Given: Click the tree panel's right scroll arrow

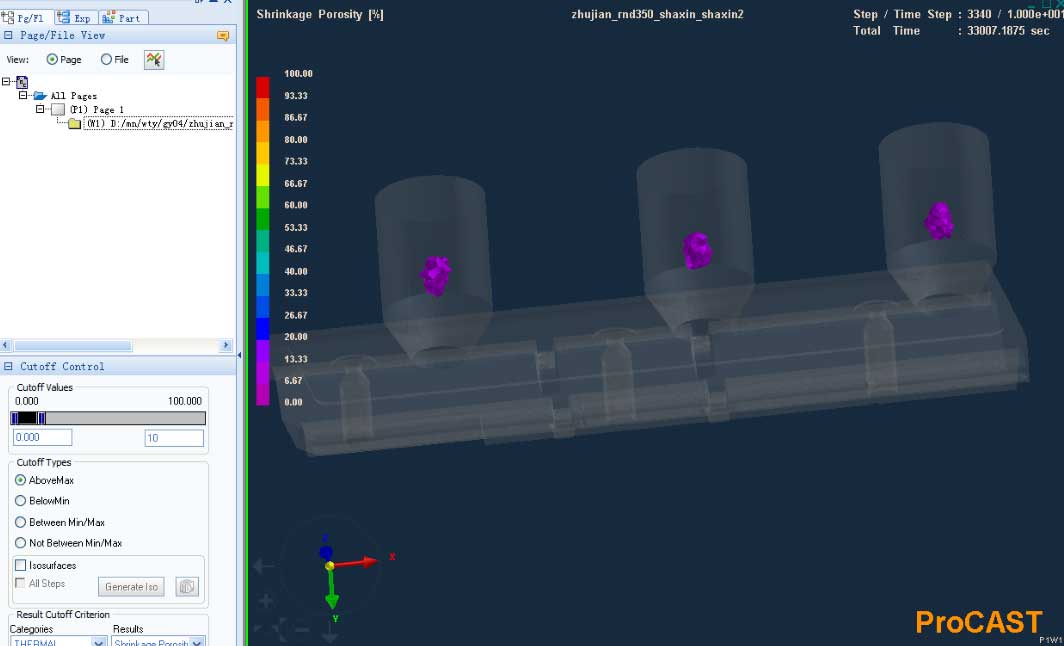Looking at the screenshot, I should point(226,346).
